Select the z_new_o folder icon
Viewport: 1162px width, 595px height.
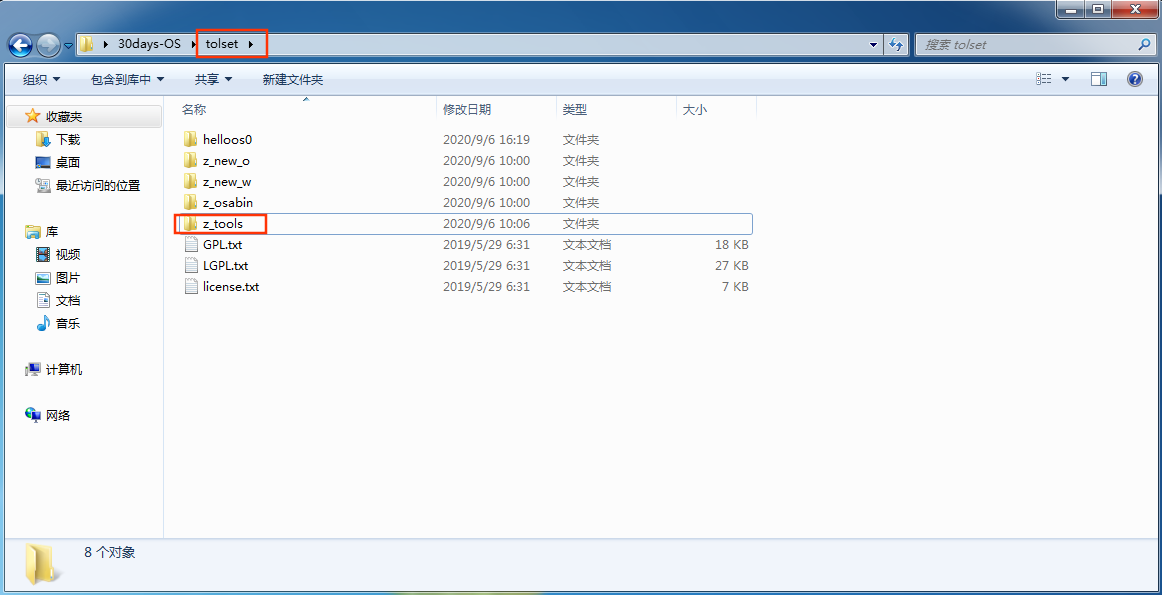190,161
